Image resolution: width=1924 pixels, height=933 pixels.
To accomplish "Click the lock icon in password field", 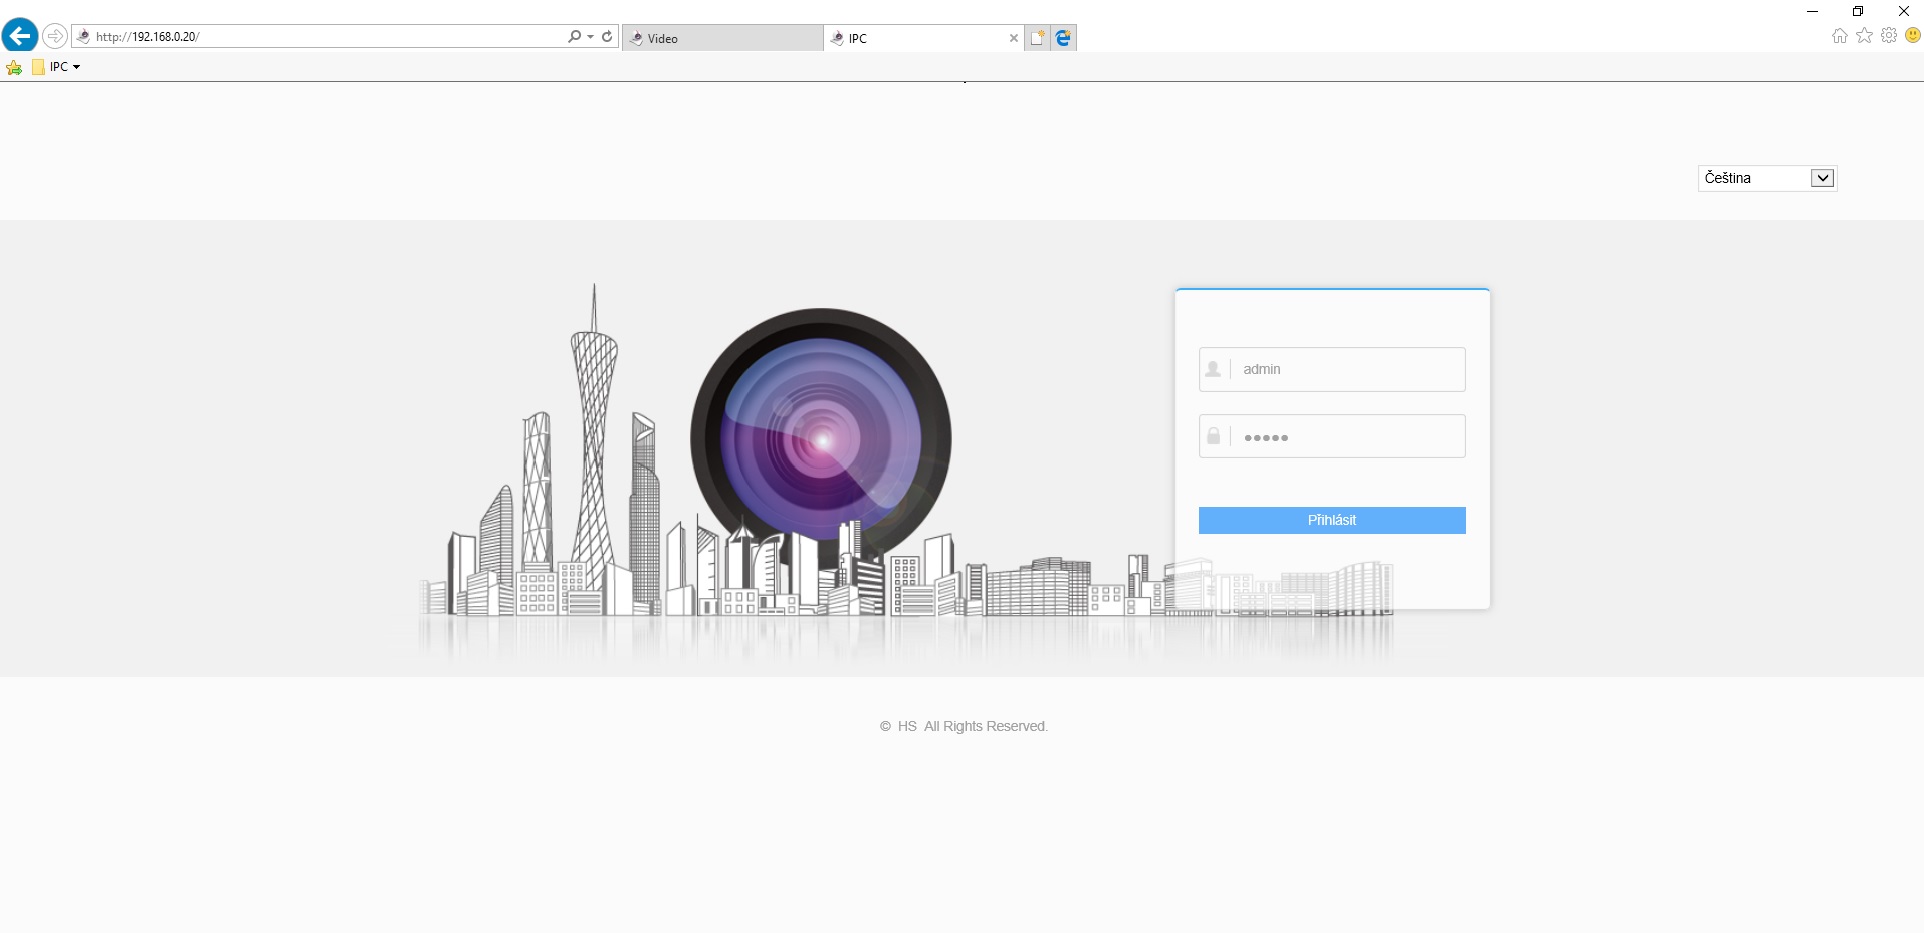I will click(x=1213, y=436).
